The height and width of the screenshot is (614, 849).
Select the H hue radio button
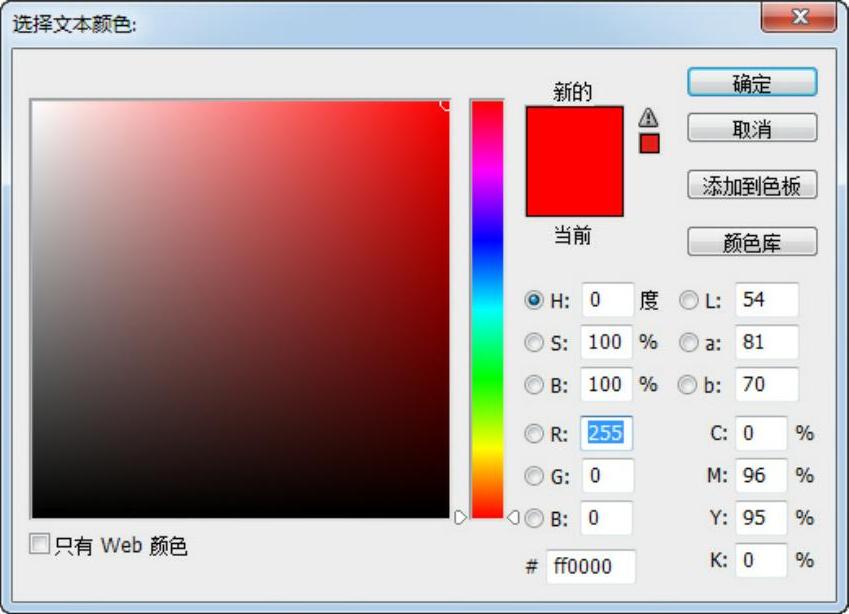[x=535, y=300]
